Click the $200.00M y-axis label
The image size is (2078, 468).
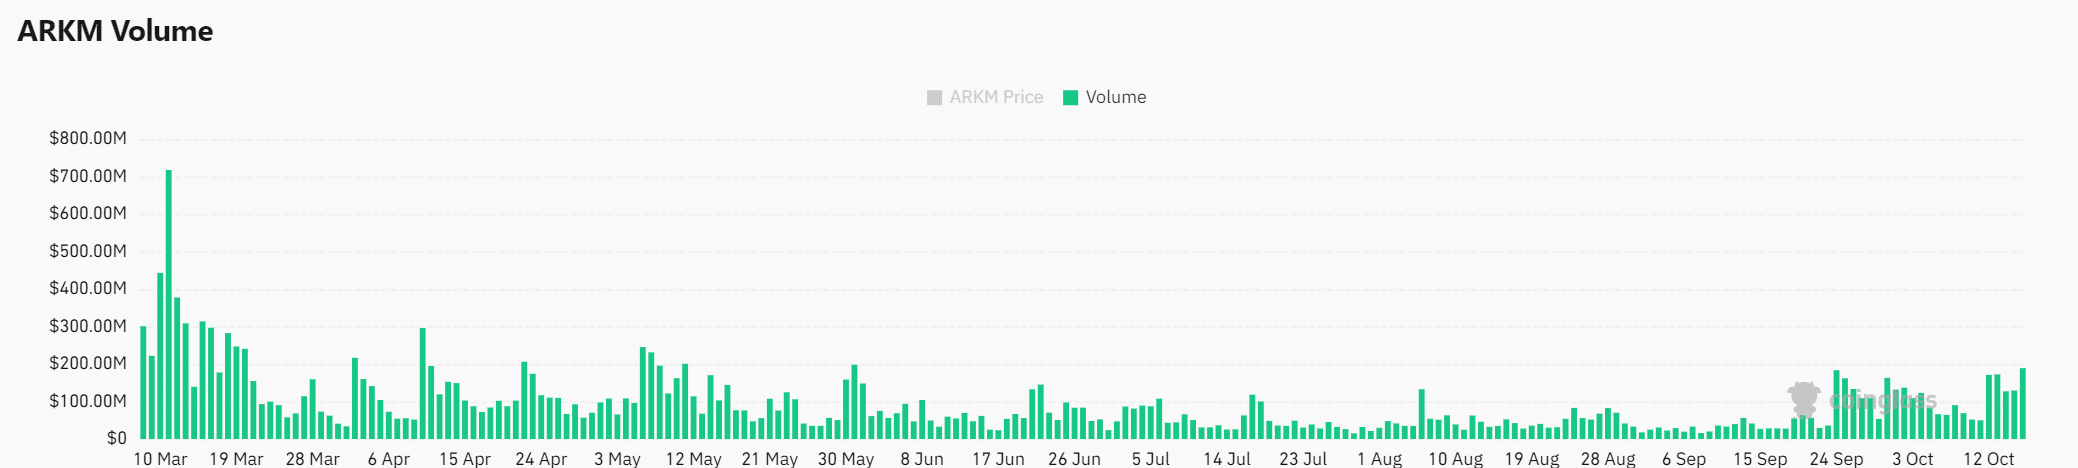coord(88,363)
